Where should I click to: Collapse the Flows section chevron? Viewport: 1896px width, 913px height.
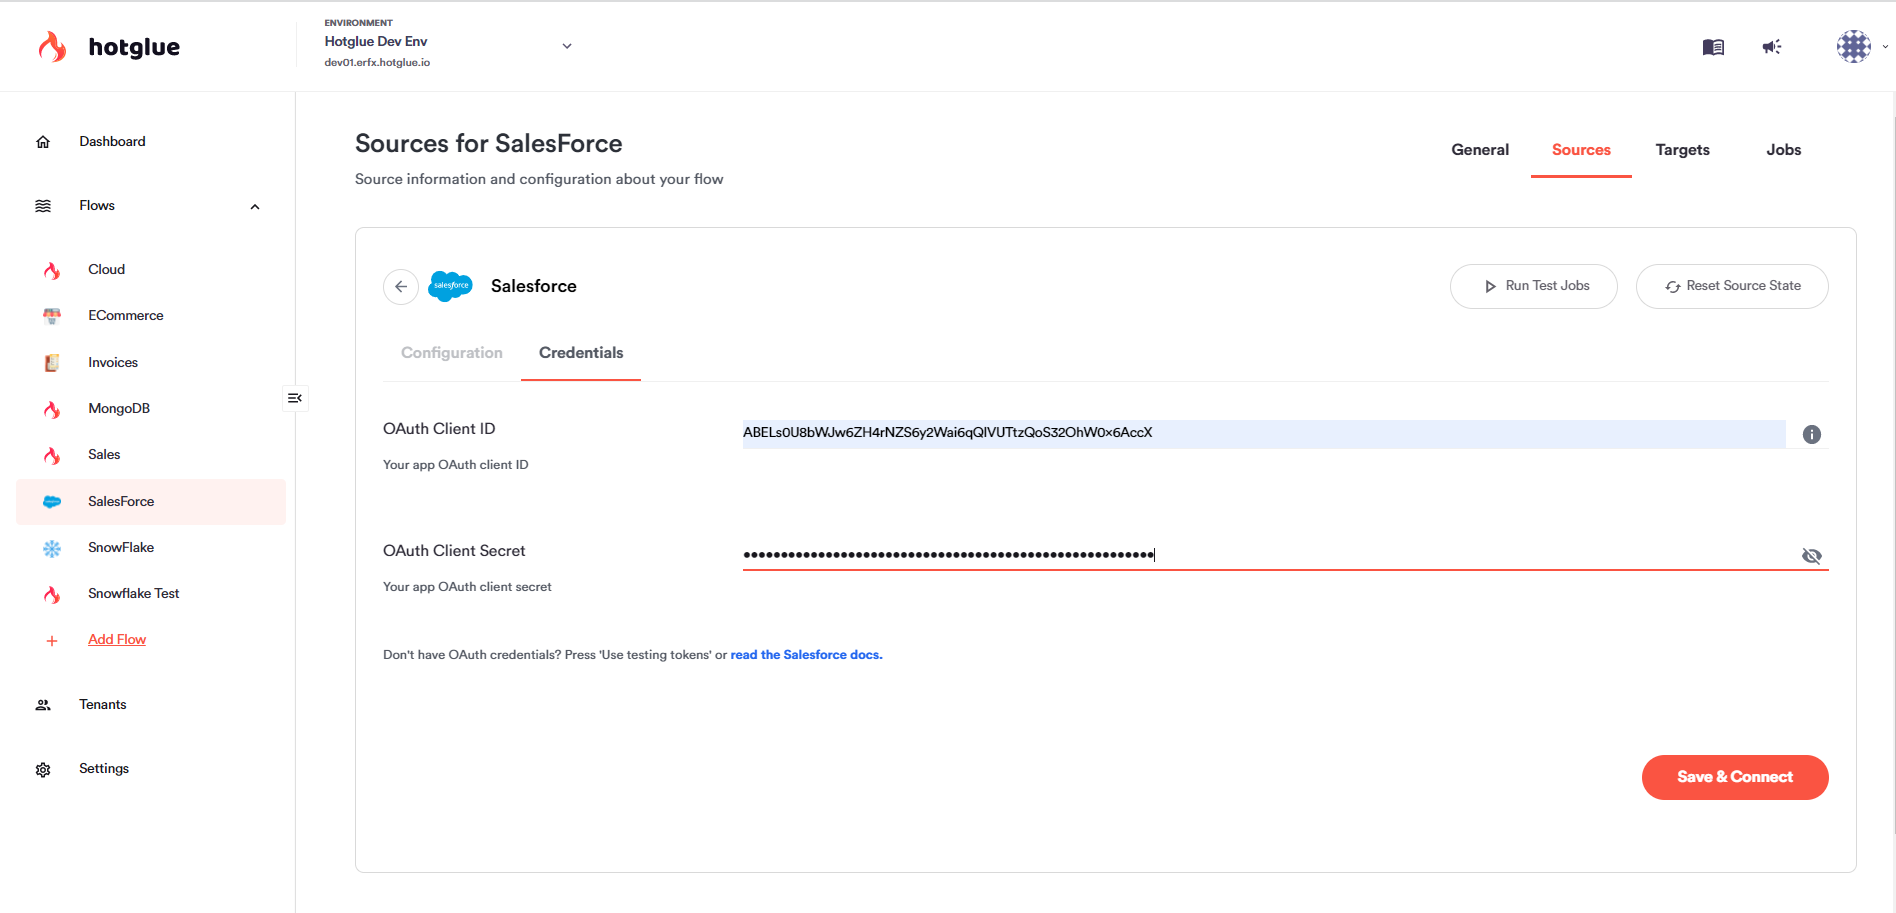[x=255, y=207]
